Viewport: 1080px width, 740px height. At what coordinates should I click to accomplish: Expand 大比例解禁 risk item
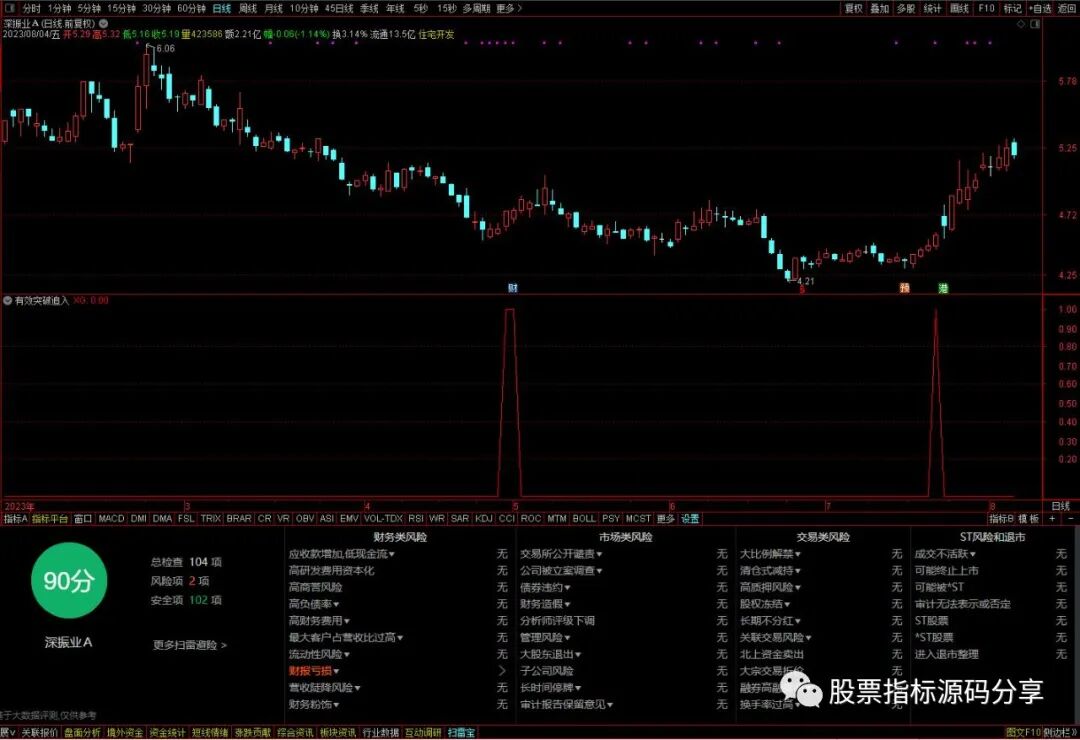click(x=771, y=554)
